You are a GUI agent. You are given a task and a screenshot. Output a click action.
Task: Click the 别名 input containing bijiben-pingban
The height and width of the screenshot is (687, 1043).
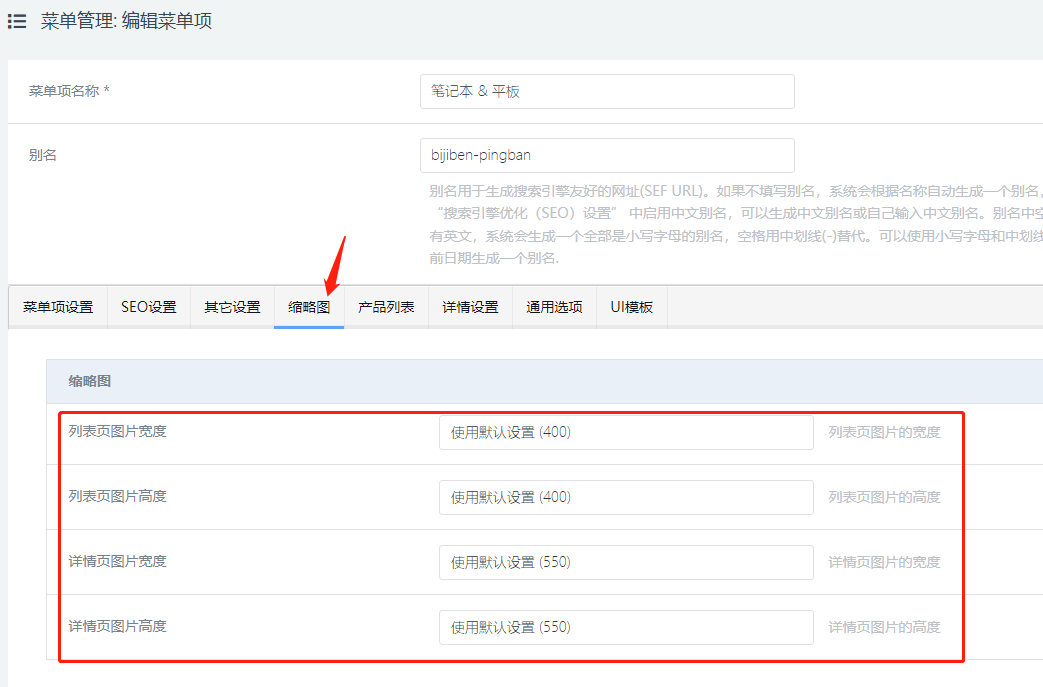click(607, 155)
